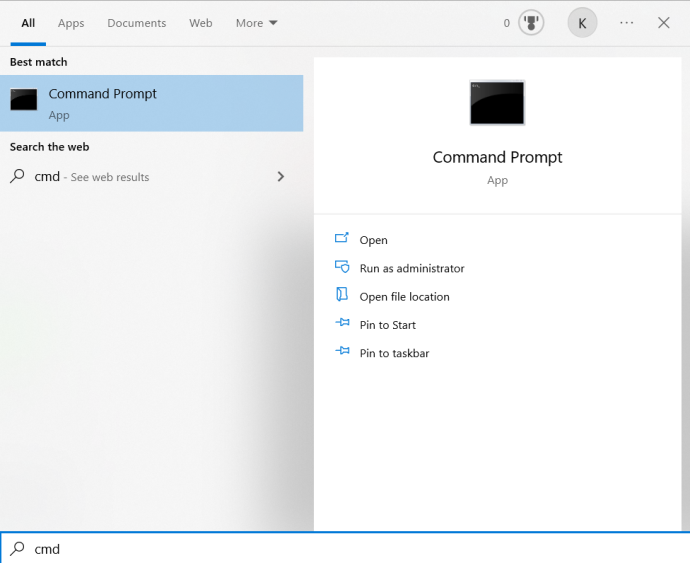Click the Pin to taskbar pin icon
690x563 pixels.
(x=342, y=351)
